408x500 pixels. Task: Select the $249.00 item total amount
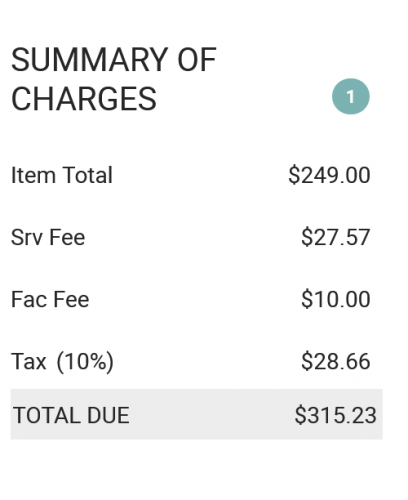tap(329, 175)
